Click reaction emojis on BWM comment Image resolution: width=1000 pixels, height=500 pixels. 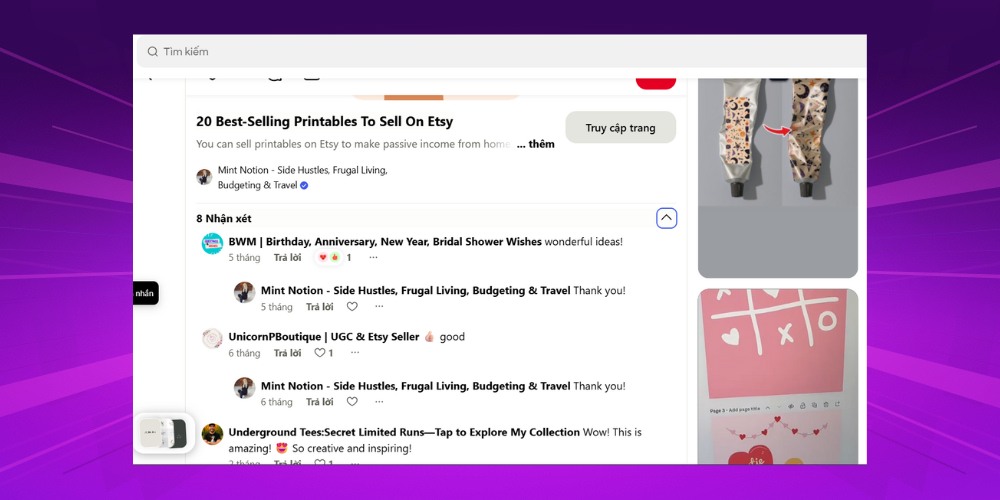(x=329, y=258)
